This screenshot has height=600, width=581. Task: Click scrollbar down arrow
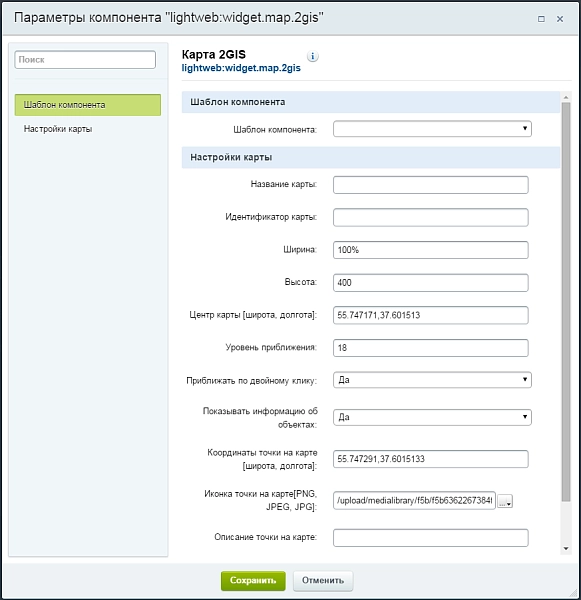pos(566,548)
